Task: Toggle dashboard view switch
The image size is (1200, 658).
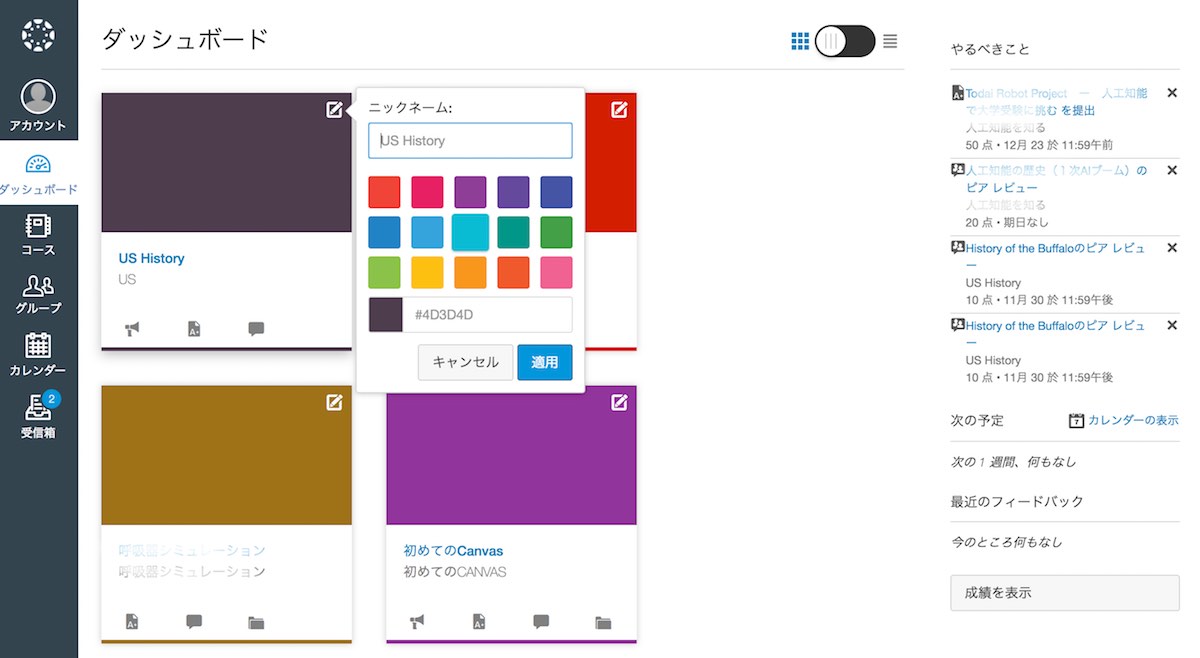Action: point(845,41)
